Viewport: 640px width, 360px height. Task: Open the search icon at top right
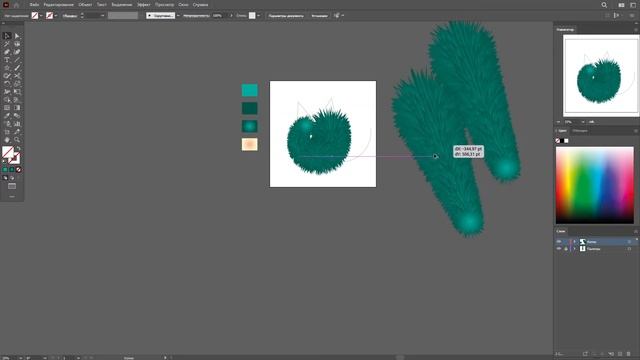604,5
